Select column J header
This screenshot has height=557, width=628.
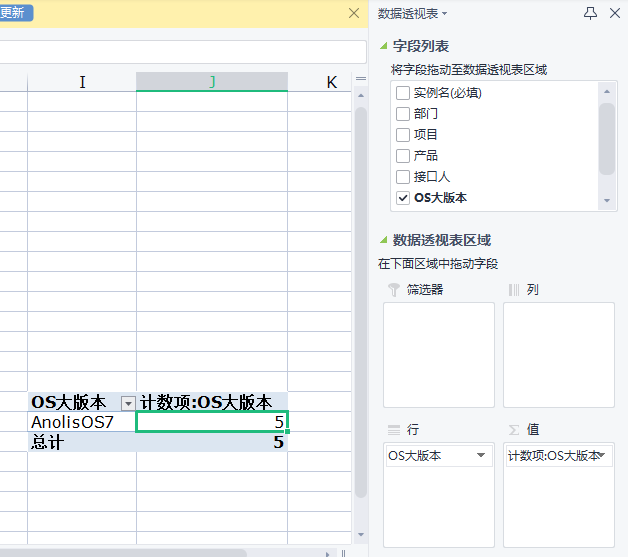212,82
